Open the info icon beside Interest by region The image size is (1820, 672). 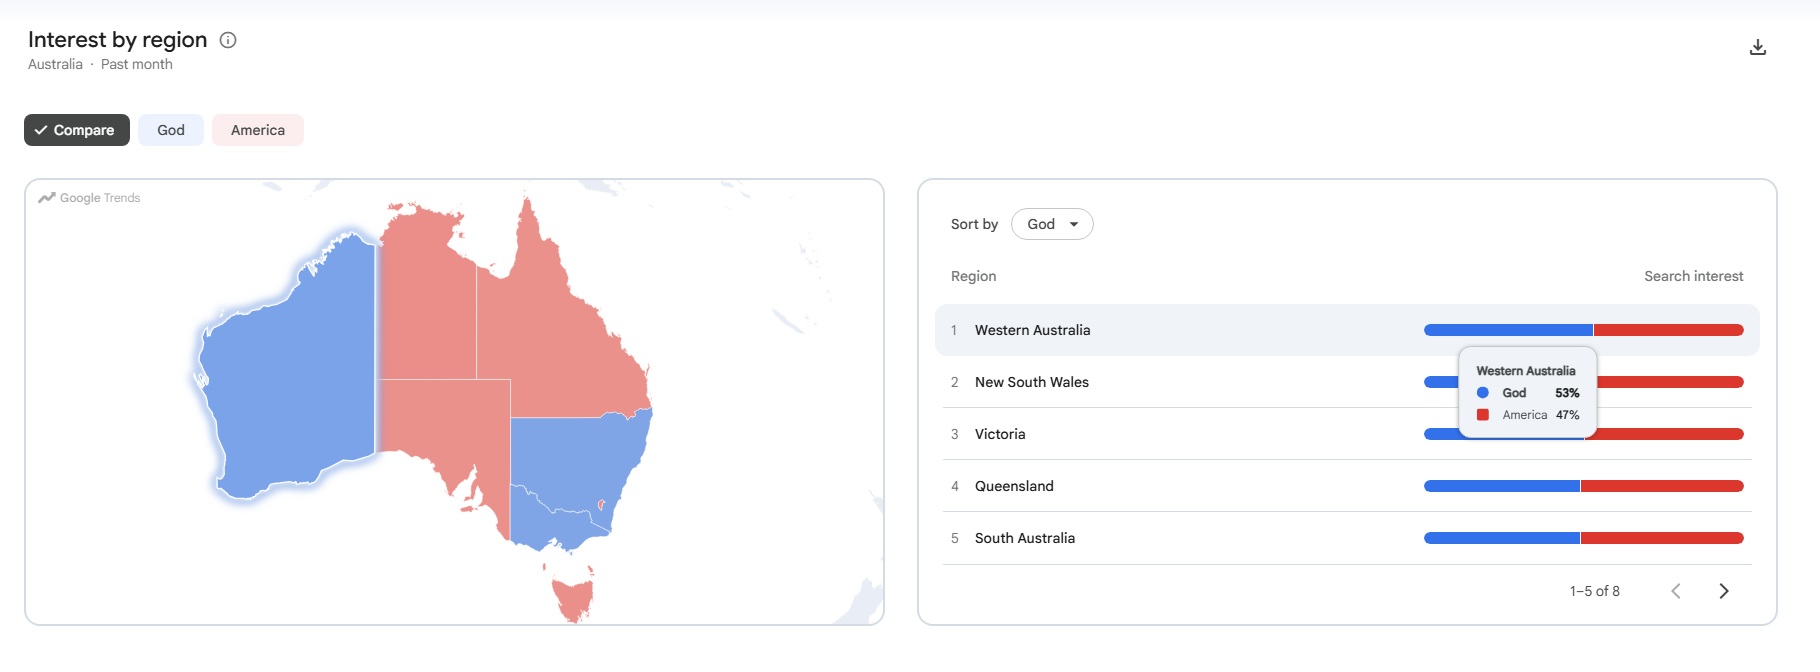pyautogui.click(x=228, y=40)
